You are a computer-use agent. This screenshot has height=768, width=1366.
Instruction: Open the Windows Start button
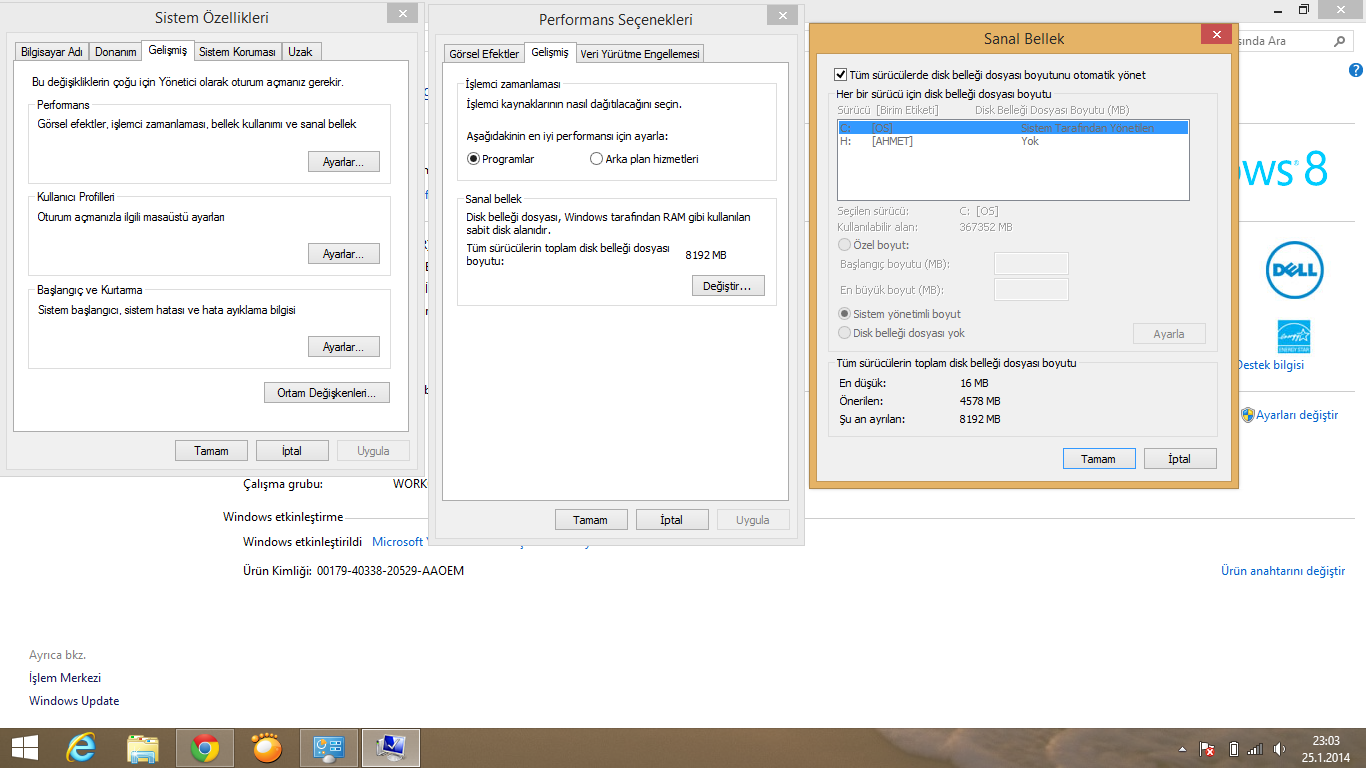[24, 748]
